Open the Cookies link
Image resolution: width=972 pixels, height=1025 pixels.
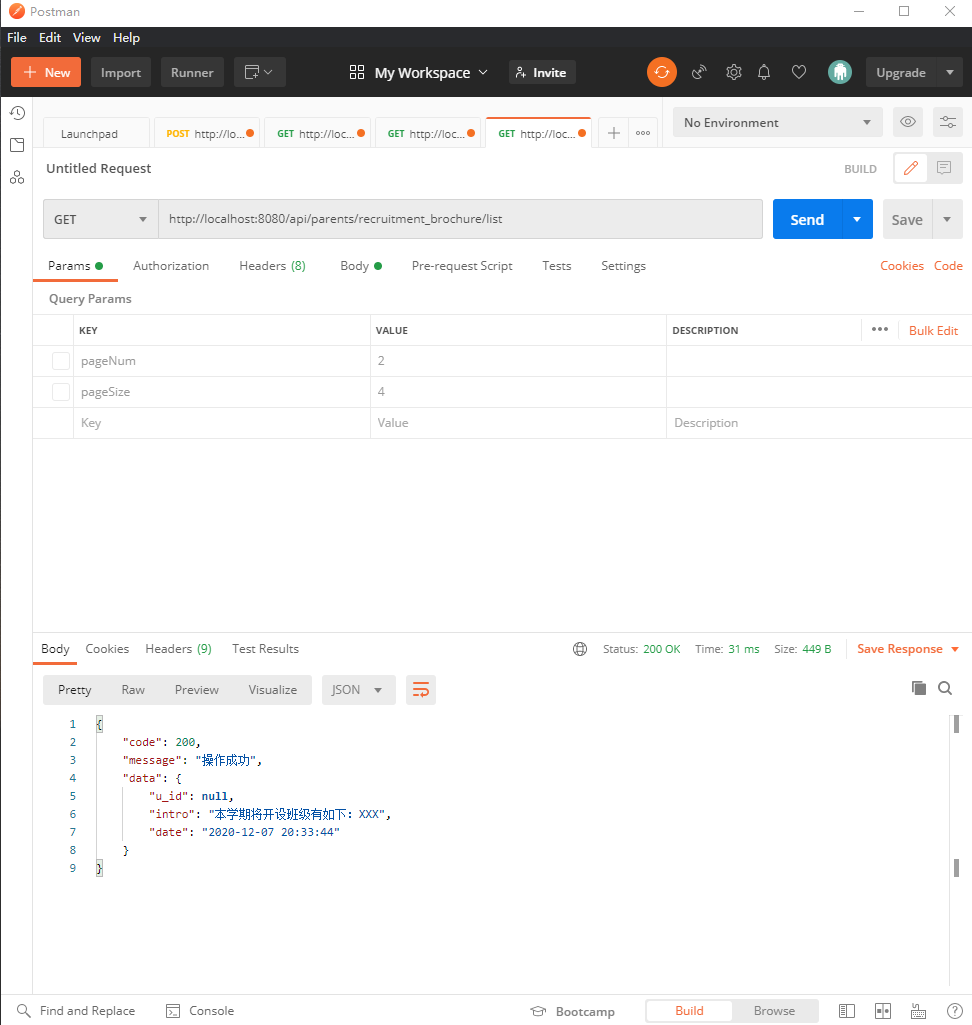tap(901, 266)
